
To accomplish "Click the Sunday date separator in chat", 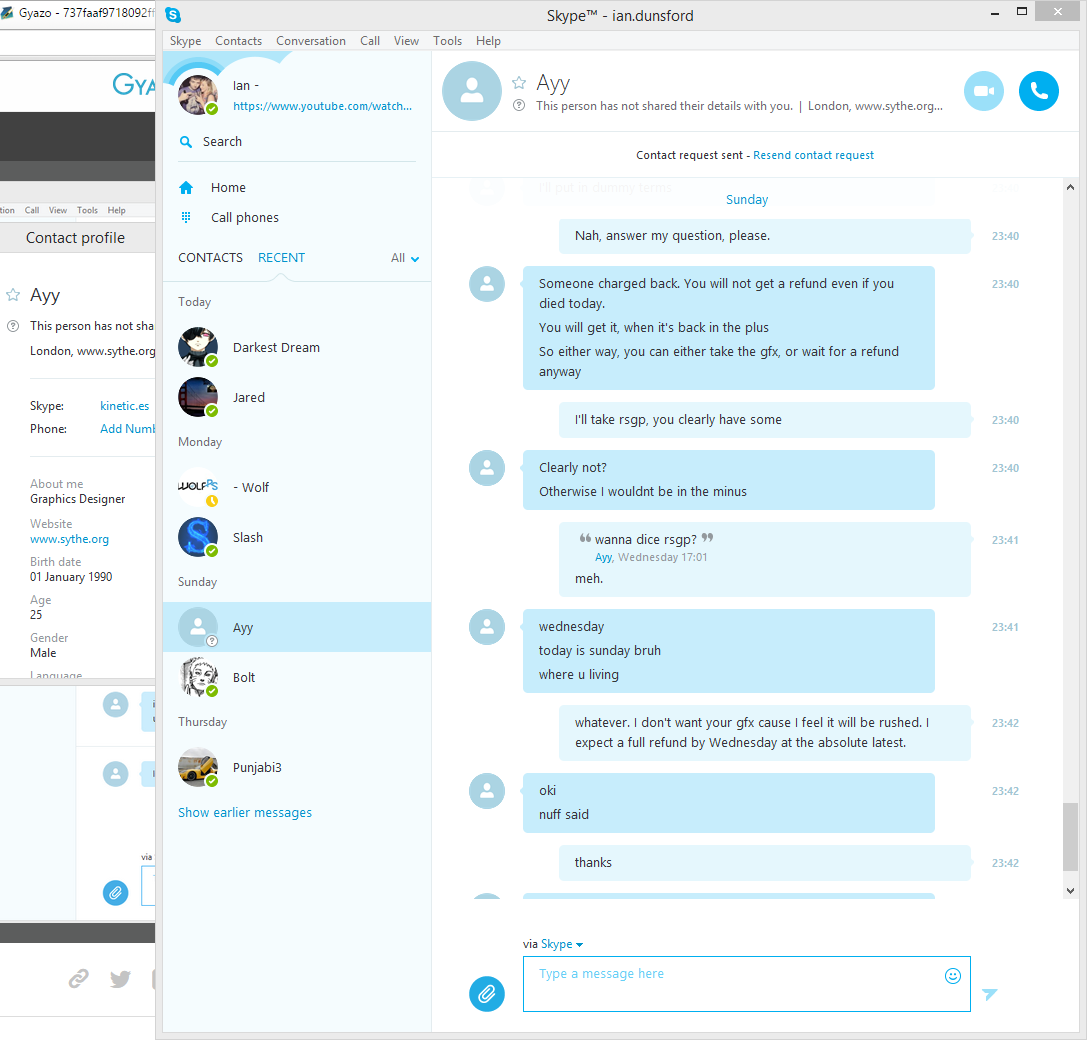I will [x=747, y=200].
